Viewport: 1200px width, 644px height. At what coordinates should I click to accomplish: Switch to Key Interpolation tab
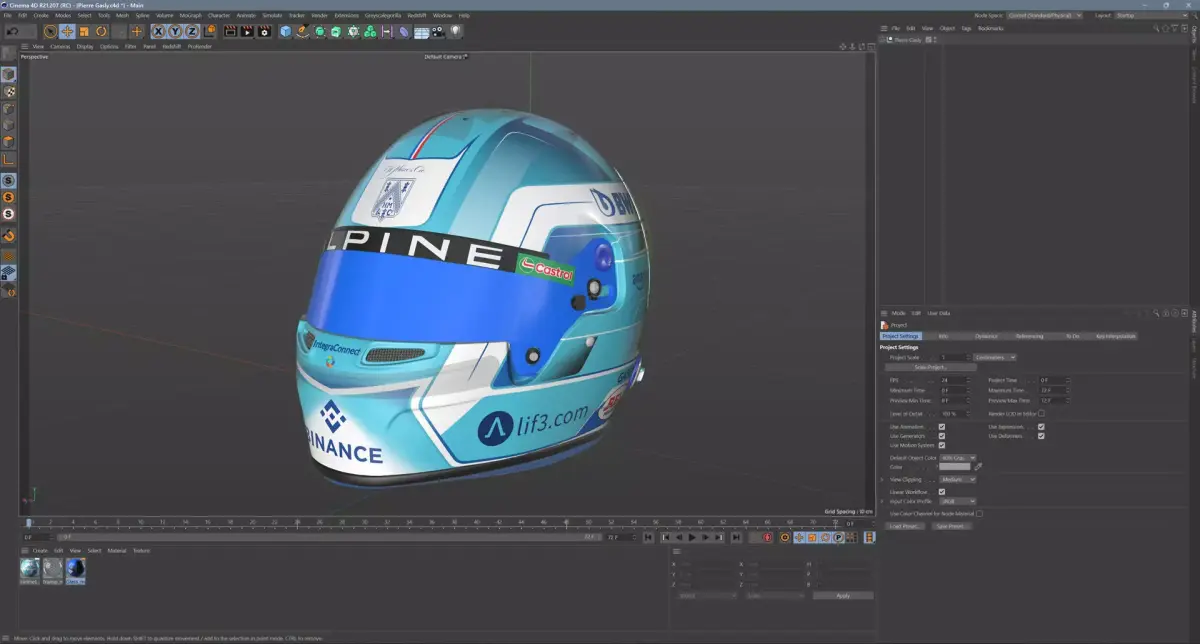pyautogui.click(x=1116, y=336)
